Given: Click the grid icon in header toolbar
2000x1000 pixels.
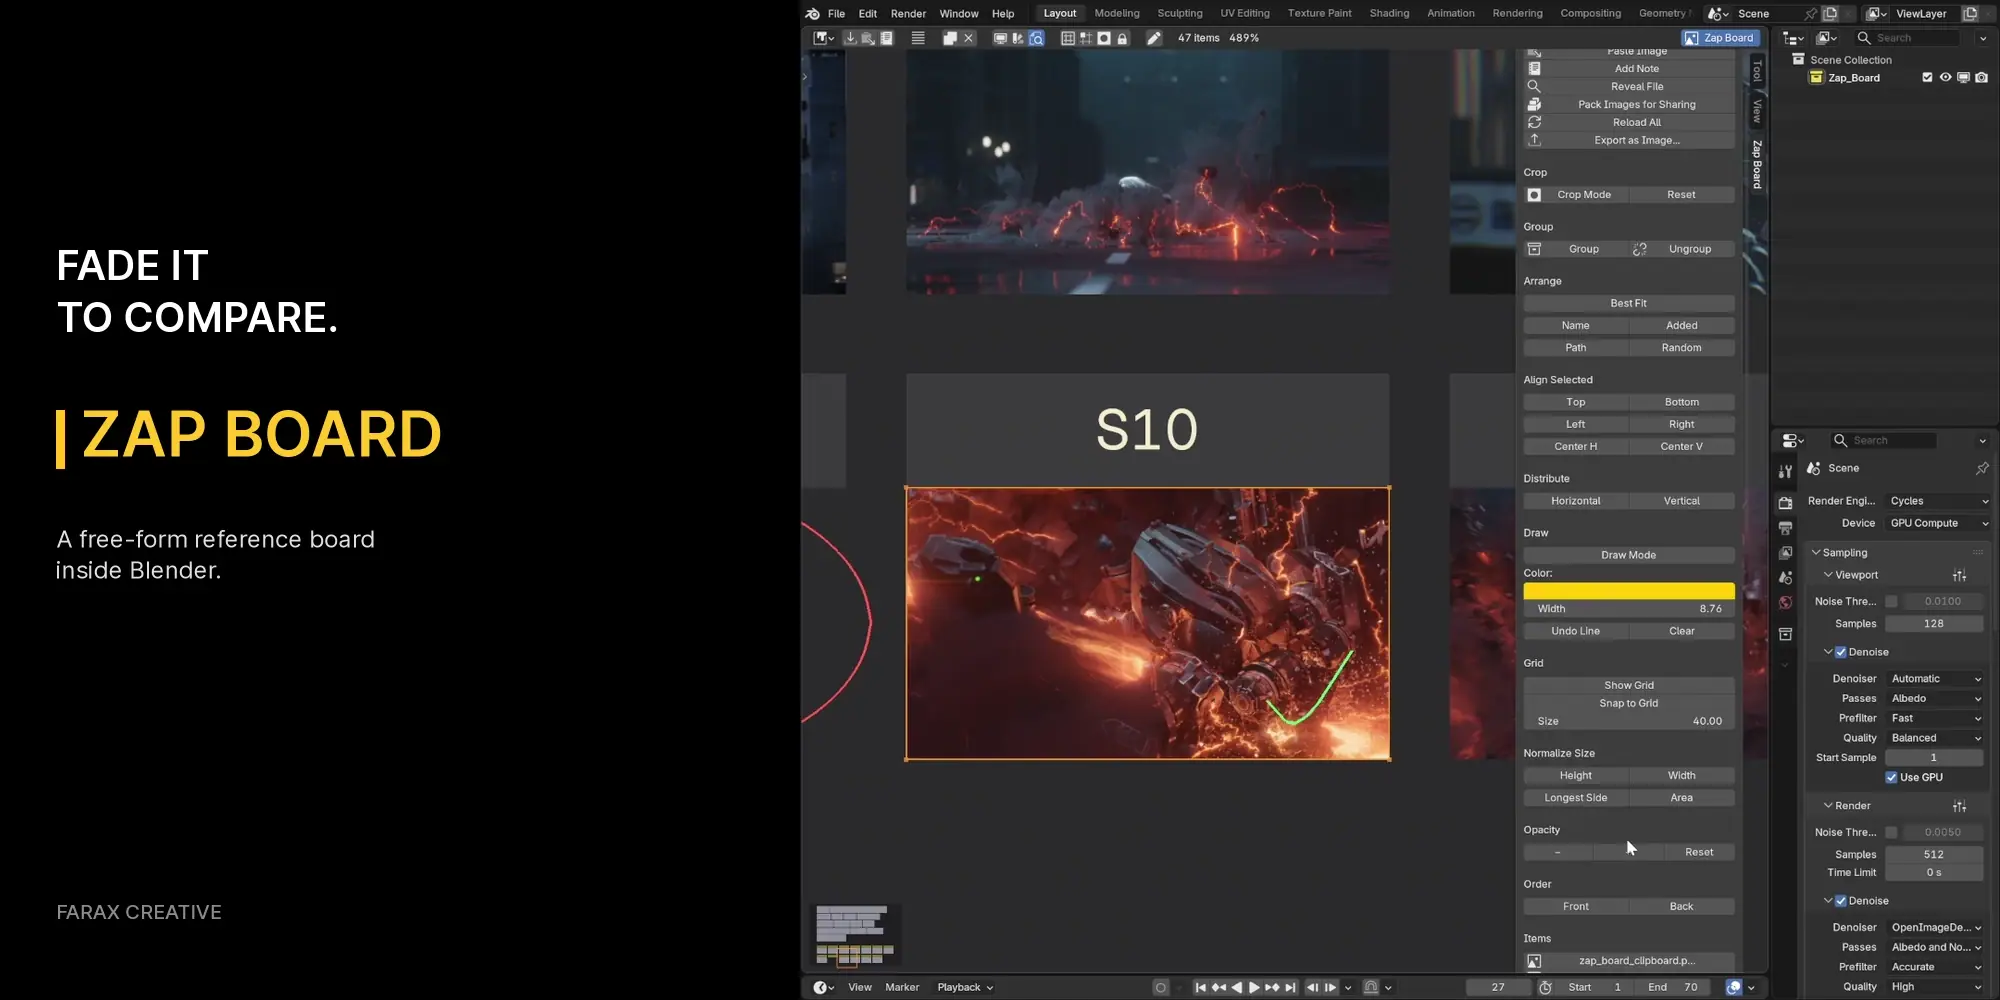Looking at the screenshot, I should (1067, 38).
